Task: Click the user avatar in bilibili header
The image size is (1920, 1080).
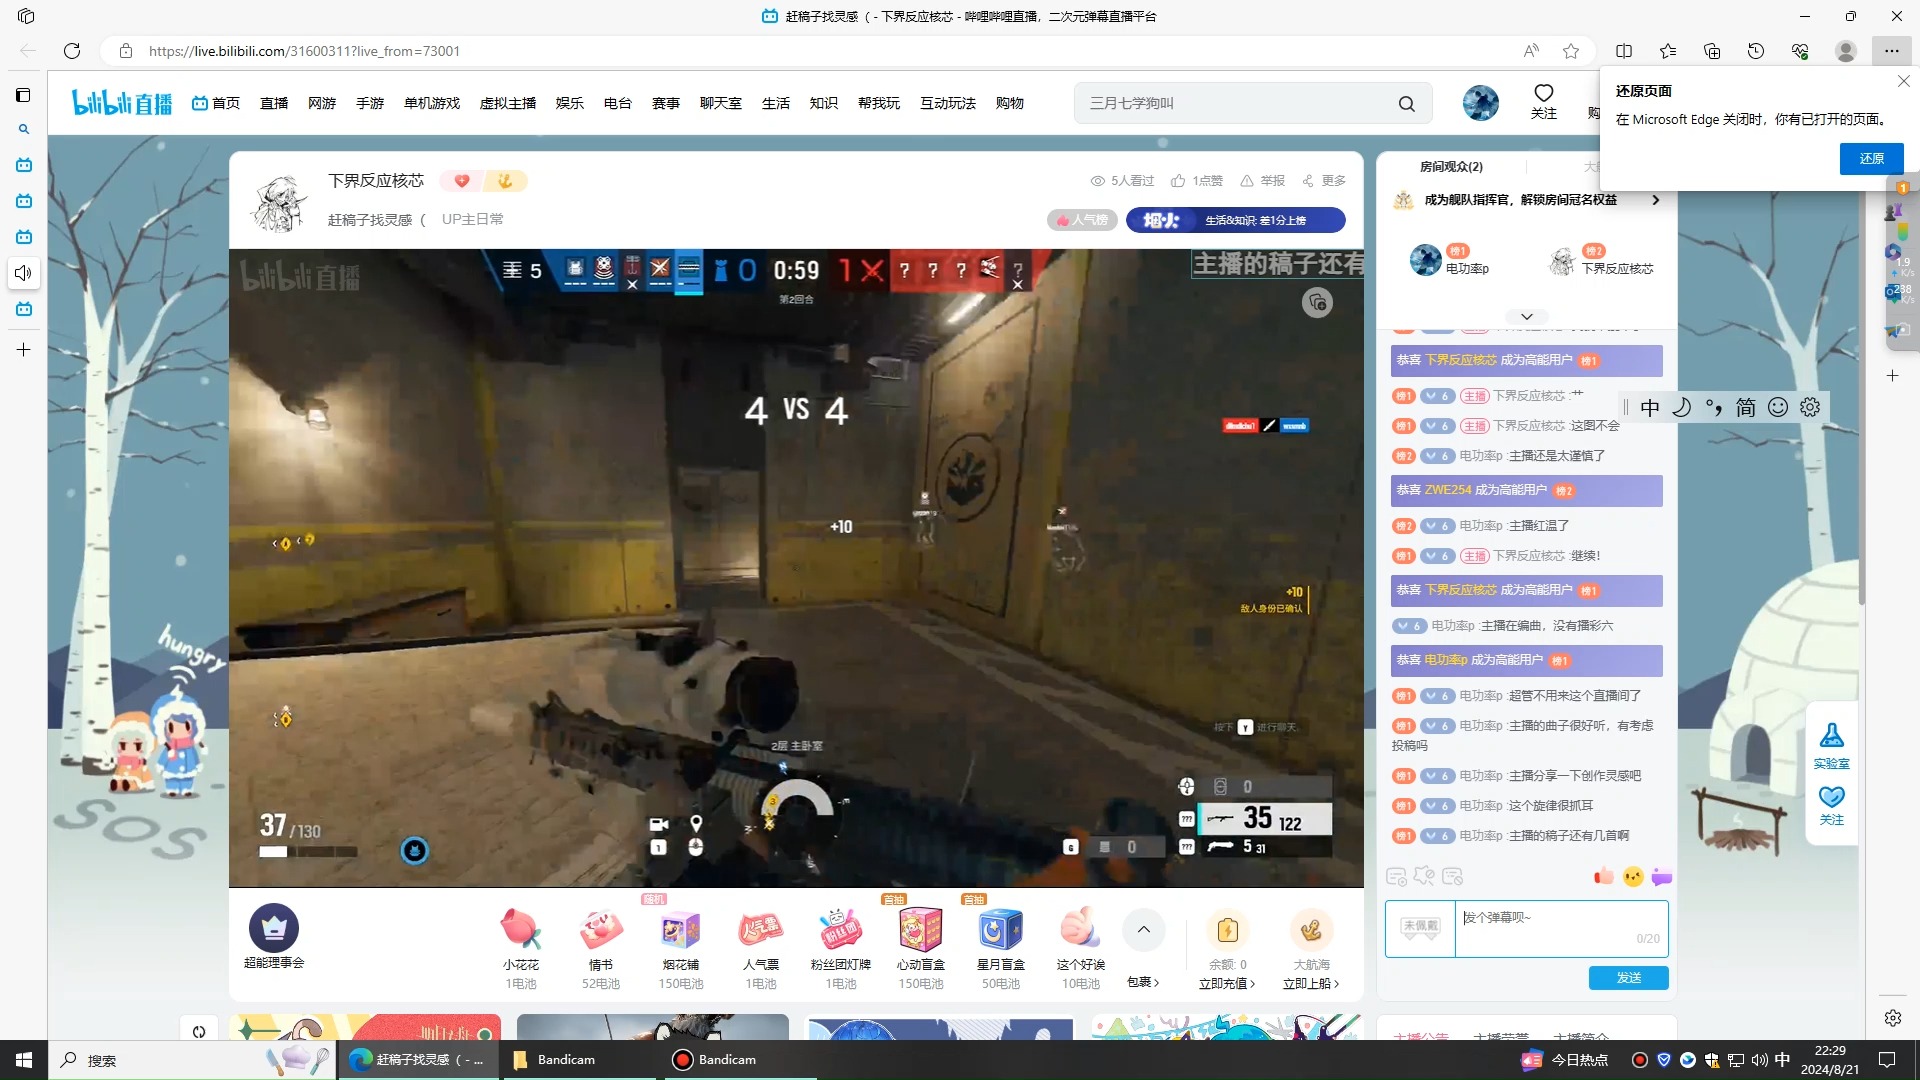Action: coord(1481,103)
